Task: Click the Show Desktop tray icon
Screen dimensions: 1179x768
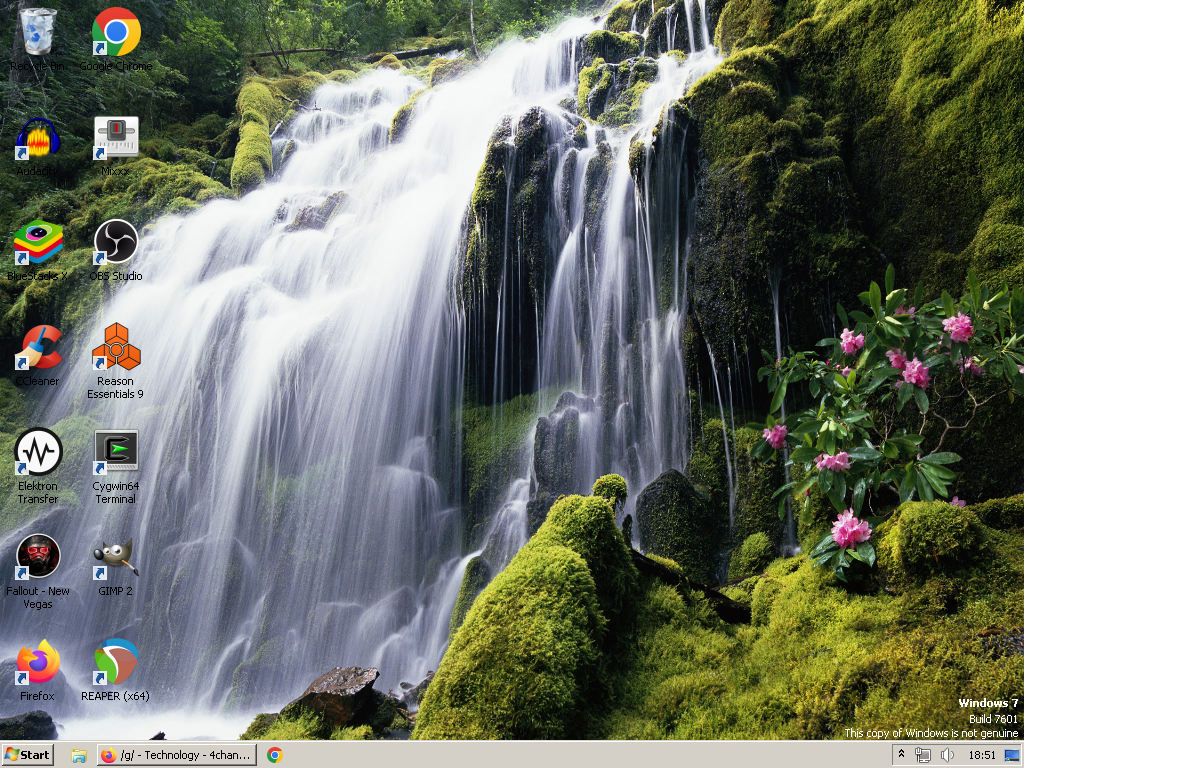Action: (1012, 755)
